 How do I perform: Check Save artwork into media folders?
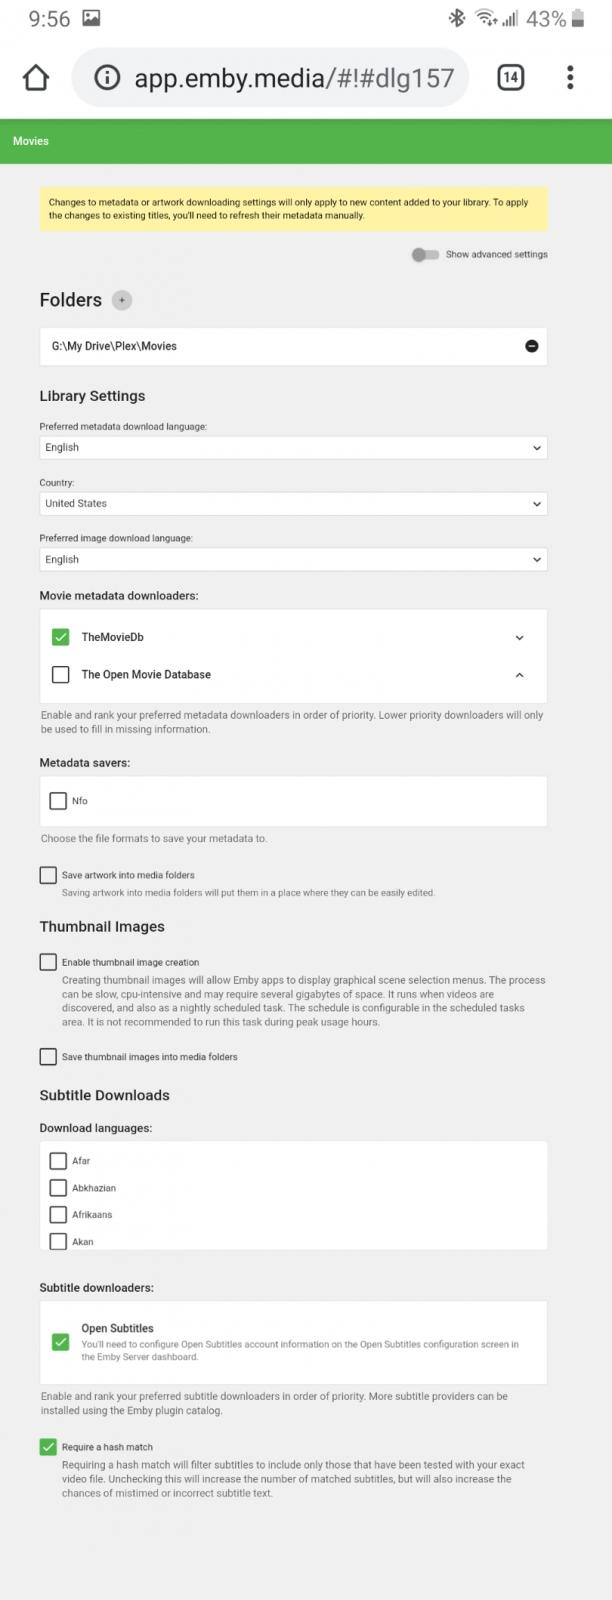[x=48, y=875]
